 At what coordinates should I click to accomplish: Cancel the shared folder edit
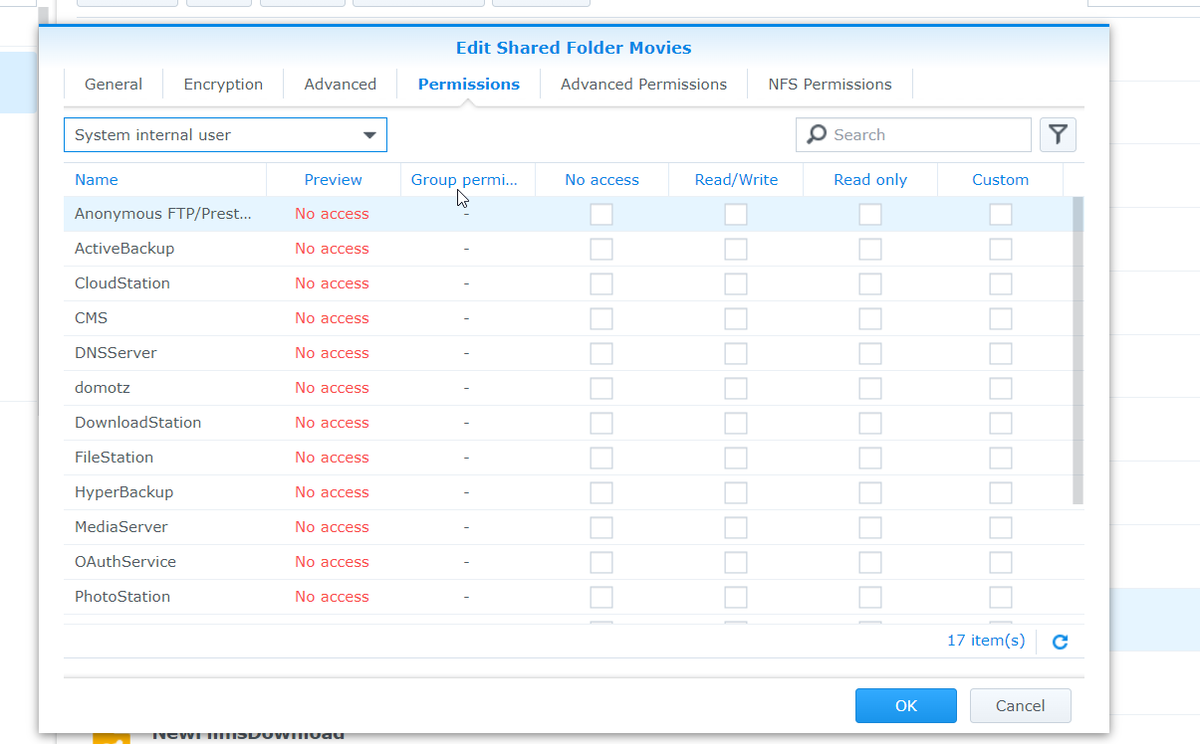[1020, 706]
